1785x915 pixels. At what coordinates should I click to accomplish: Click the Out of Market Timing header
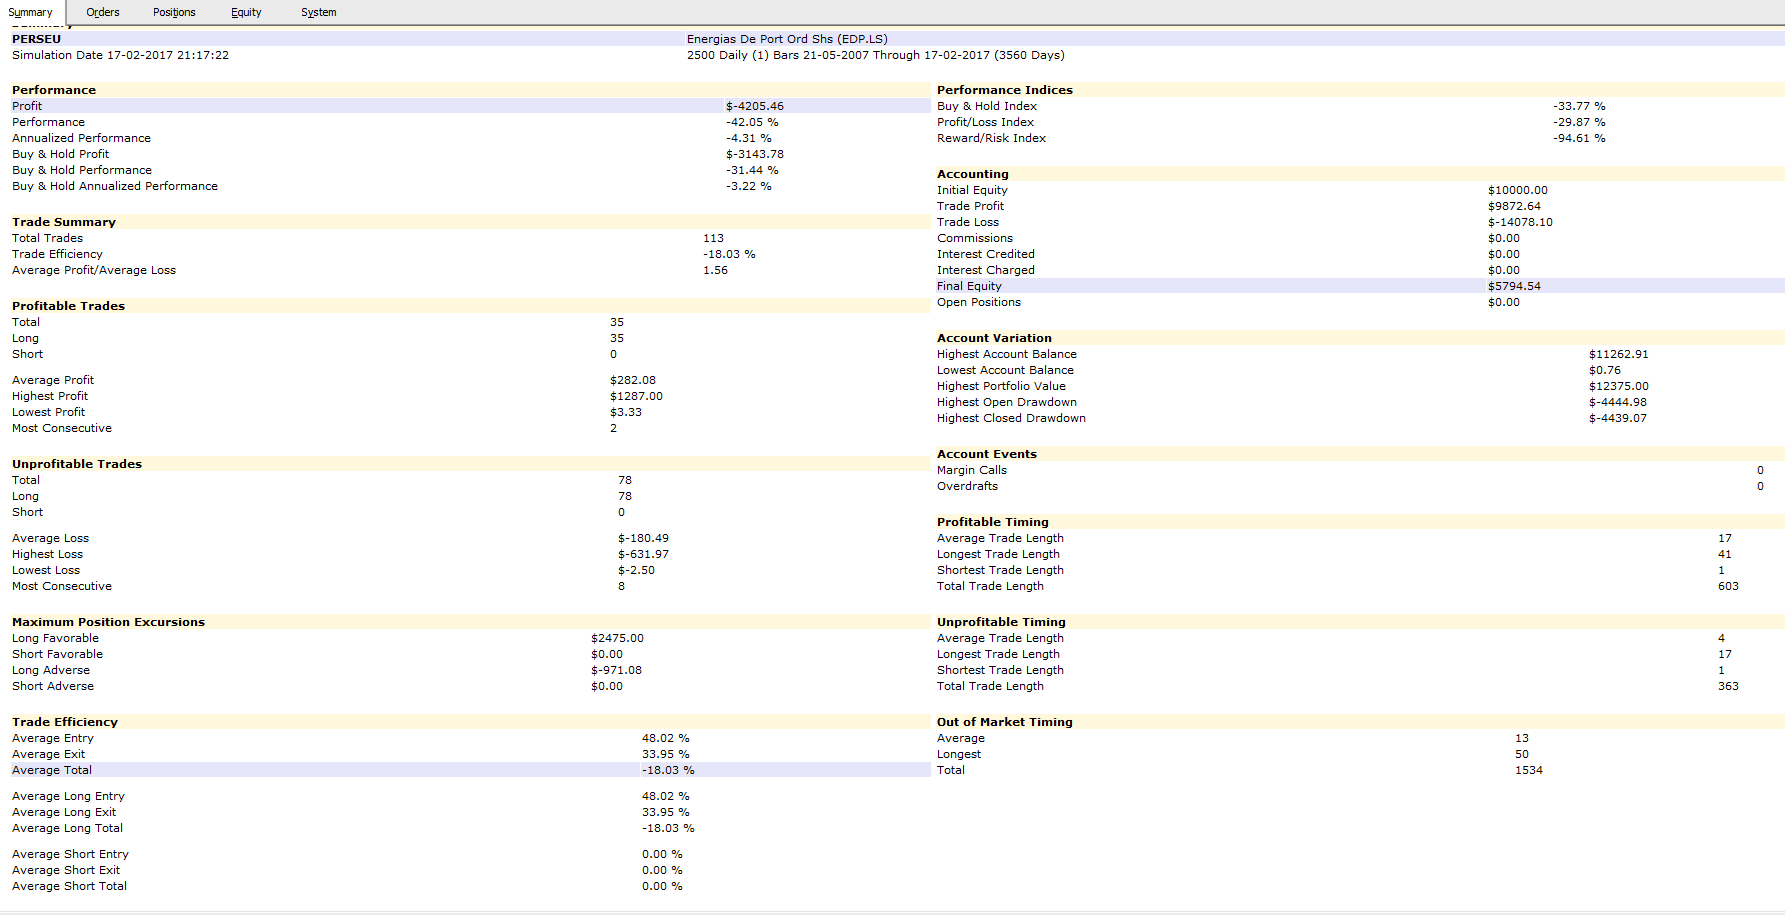1004,722
